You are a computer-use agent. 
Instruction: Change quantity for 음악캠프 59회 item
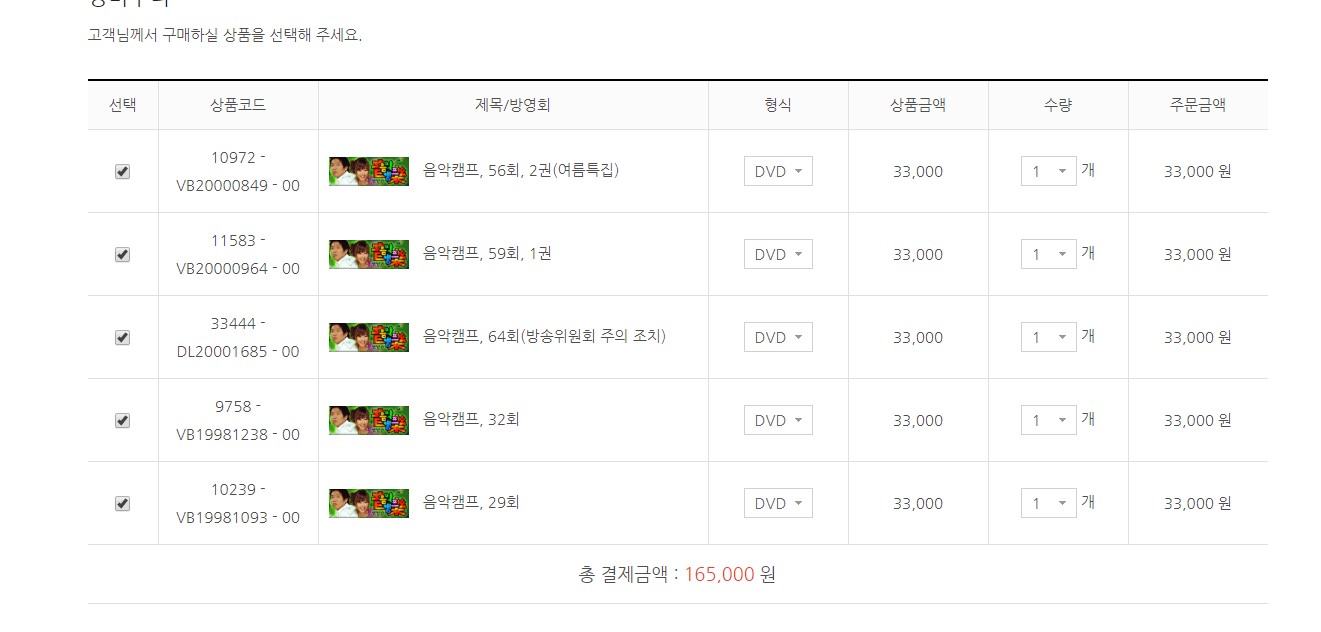pos(1048,254)
